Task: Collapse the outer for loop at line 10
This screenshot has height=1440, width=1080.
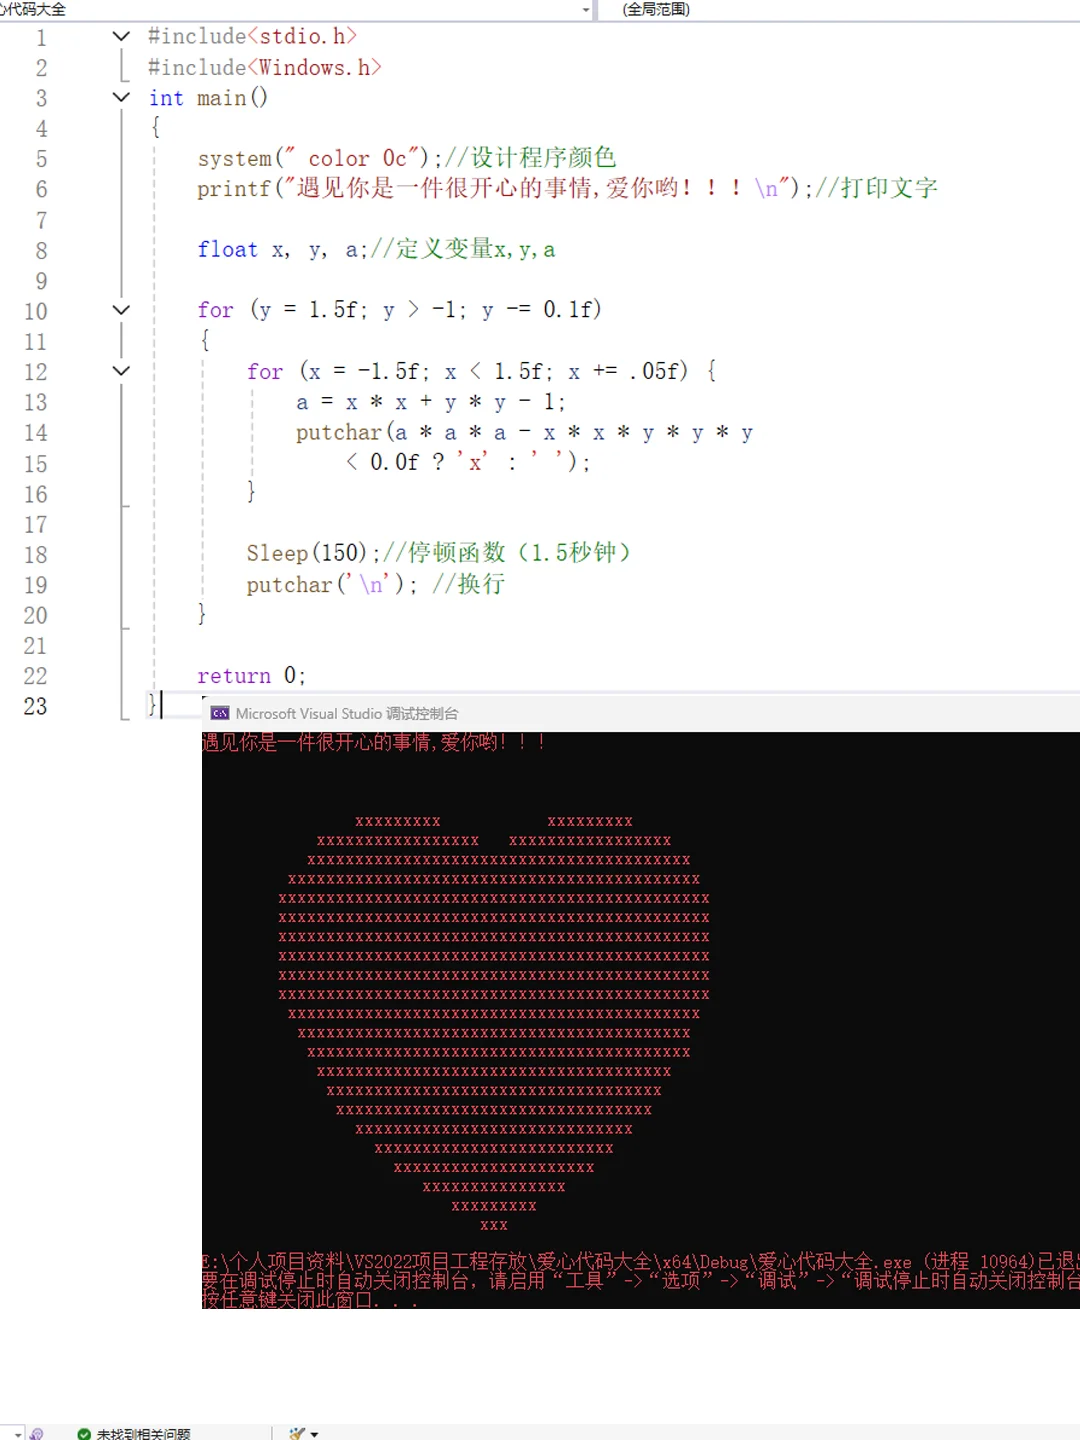Action: pyautogui.click(x=121, y=310)
